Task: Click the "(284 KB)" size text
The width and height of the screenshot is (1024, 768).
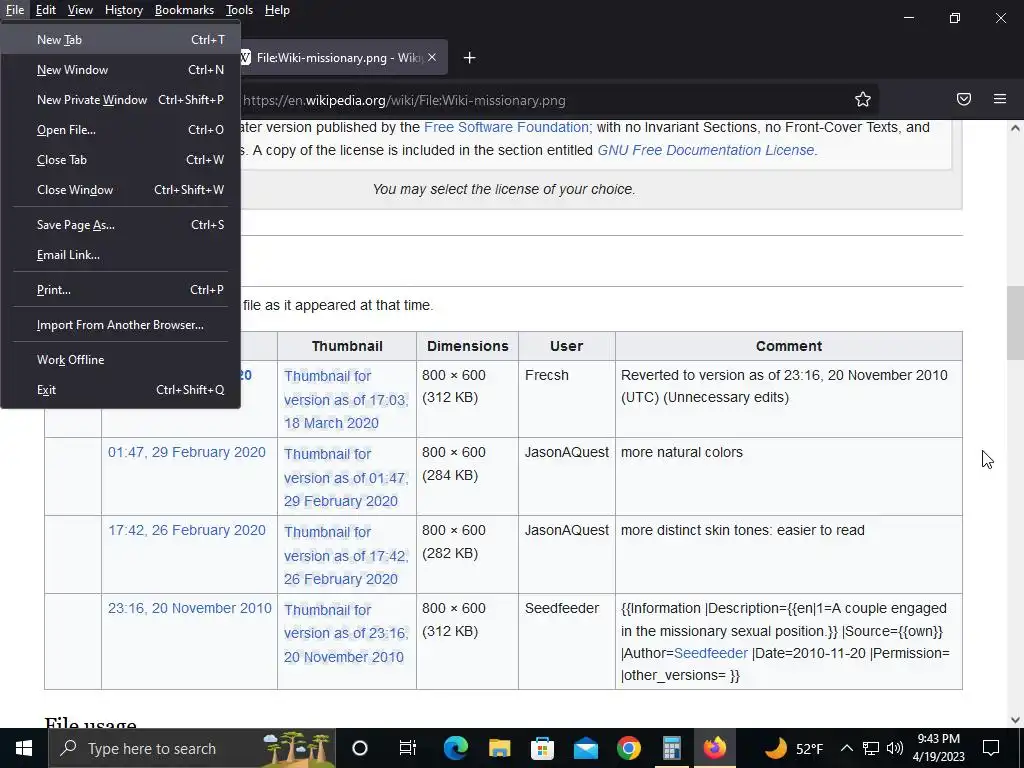Action: pos(450,475)
